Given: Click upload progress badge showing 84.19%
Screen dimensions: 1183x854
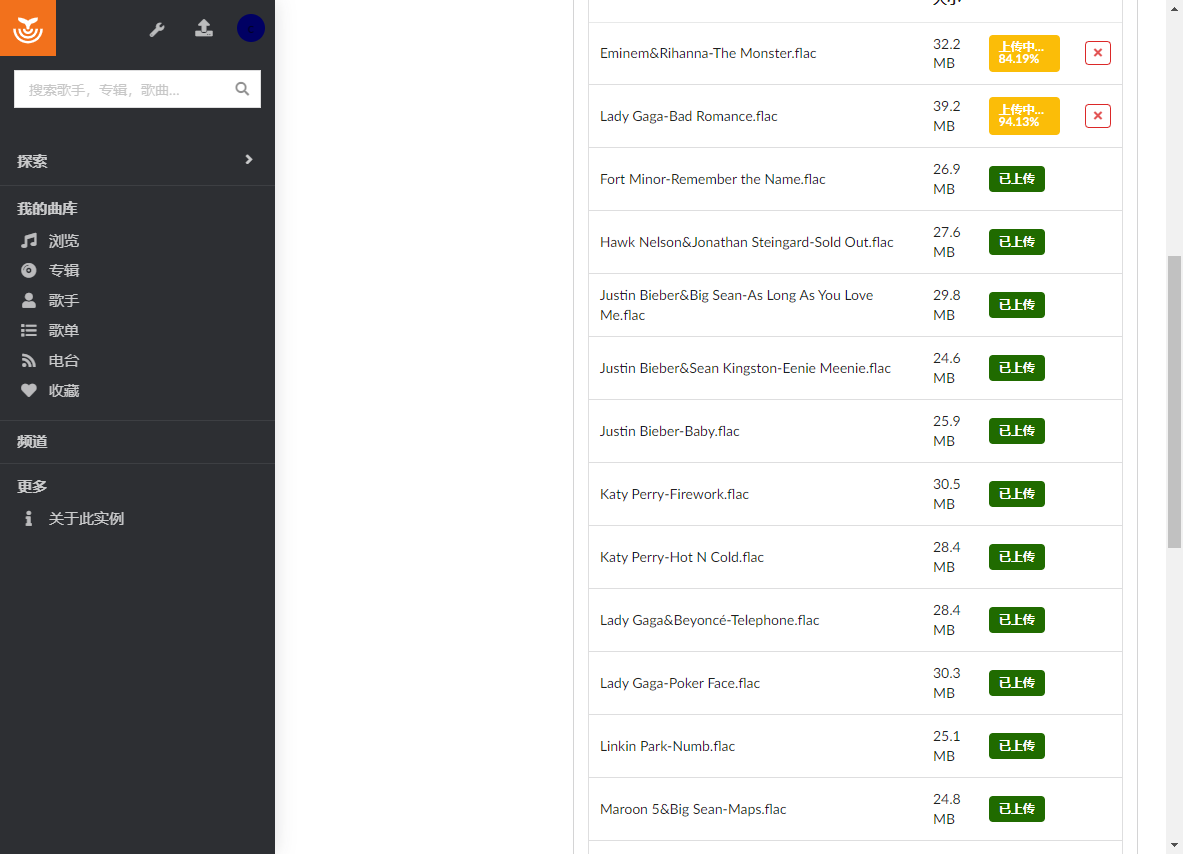Looking at the screenshot, I should point(1024,53).
